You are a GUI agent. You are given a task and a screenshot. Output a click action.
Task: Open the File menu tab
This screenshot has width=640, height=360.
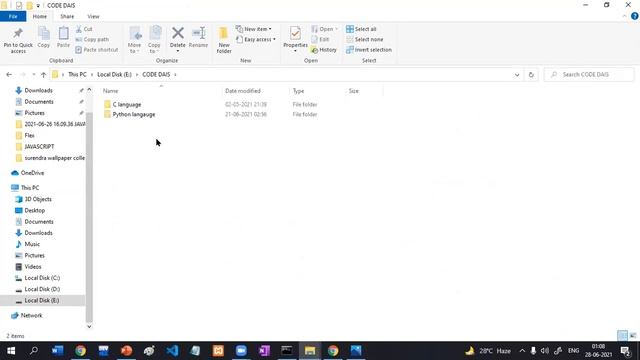[x=13, y=16]
